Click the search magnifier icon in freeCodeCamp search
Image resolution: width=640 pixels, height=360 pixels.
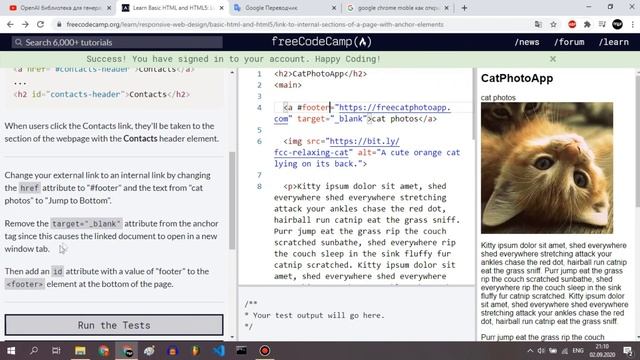coord(18,42)
